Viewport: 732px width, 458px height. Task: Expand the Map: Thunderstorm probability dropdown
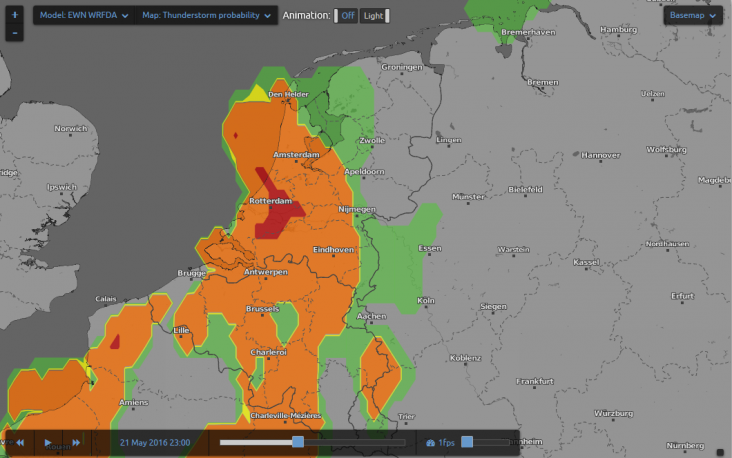206,16
